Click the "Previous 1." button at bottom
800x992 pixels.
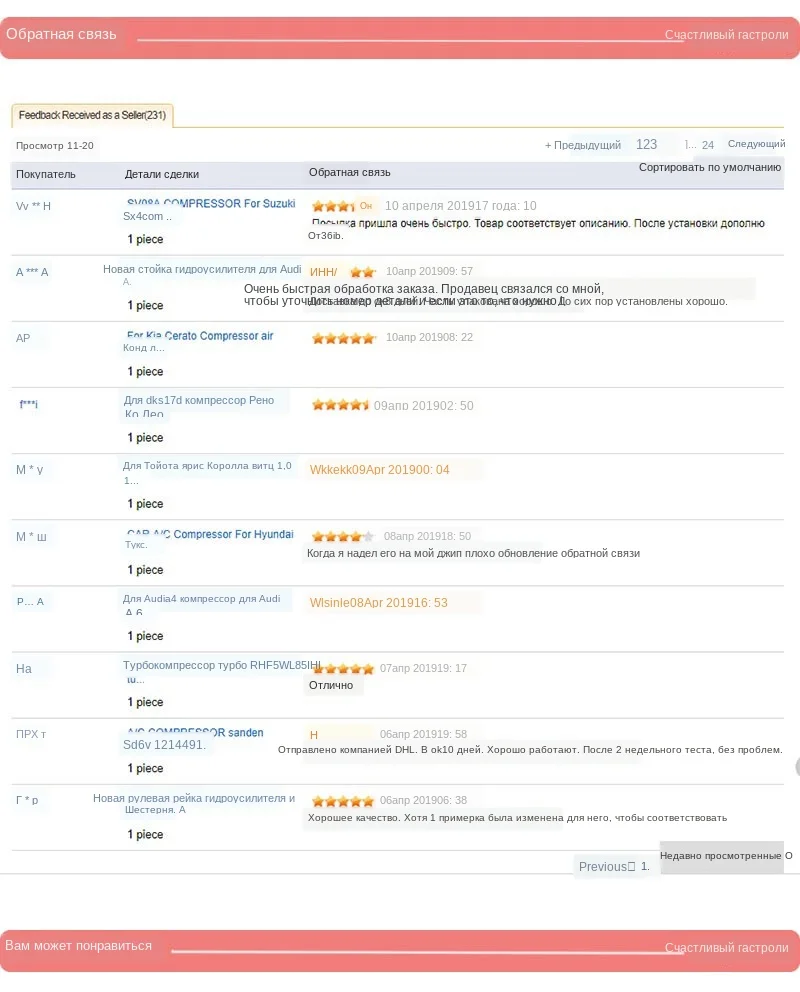click(614, 866)
